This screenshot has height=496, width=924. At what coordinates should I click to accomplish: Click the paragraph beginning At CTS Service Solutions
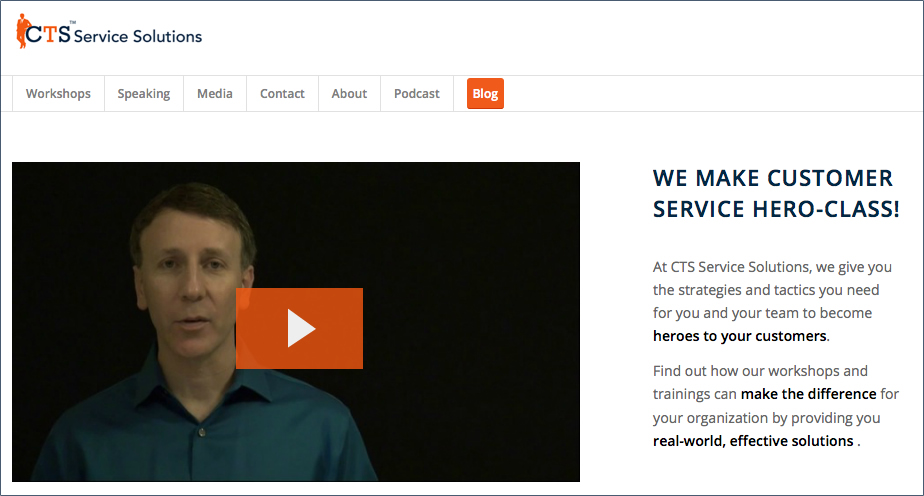tap(773, 302)
